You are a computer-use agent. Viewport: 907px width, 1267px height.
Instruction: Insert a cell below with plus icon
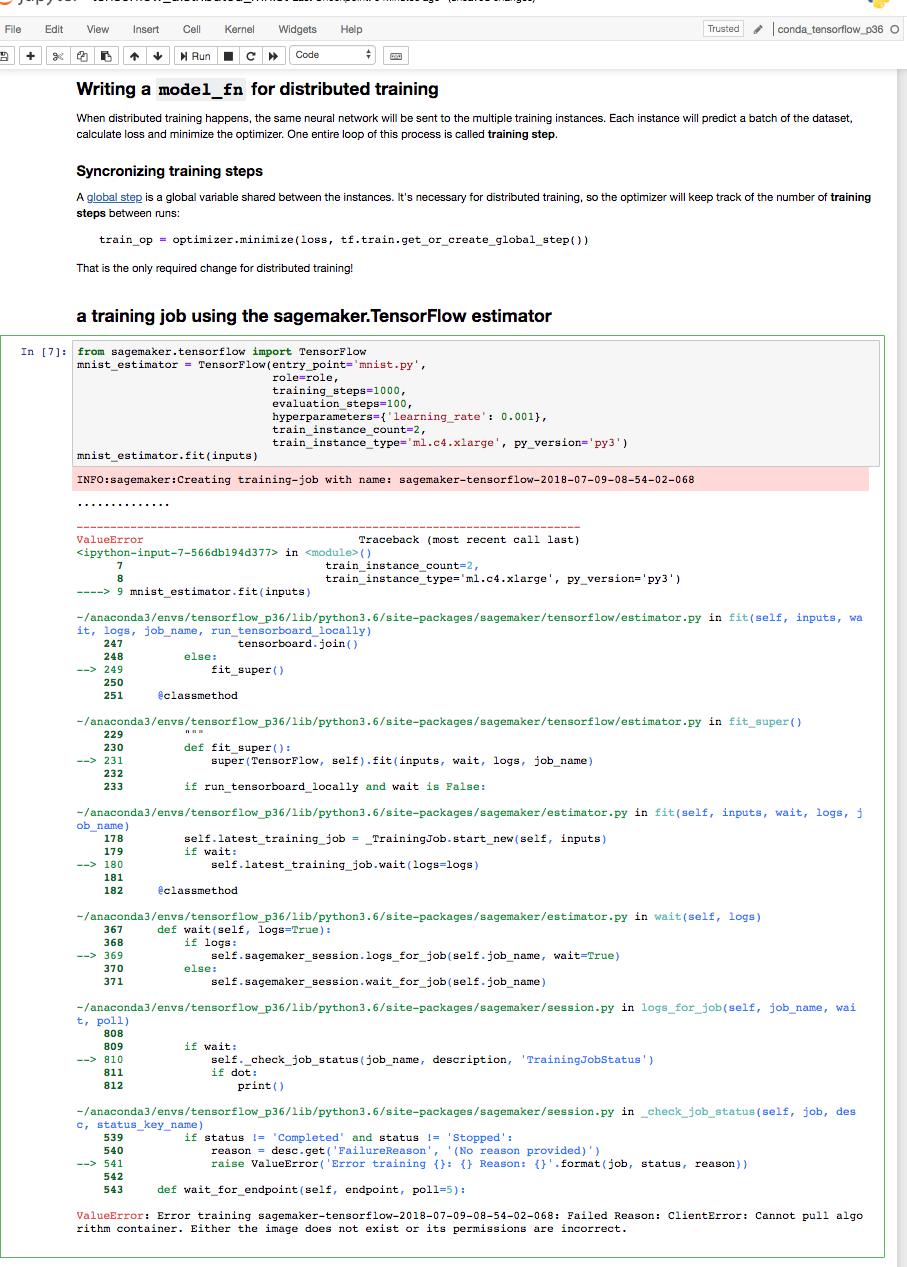[32, 55]
